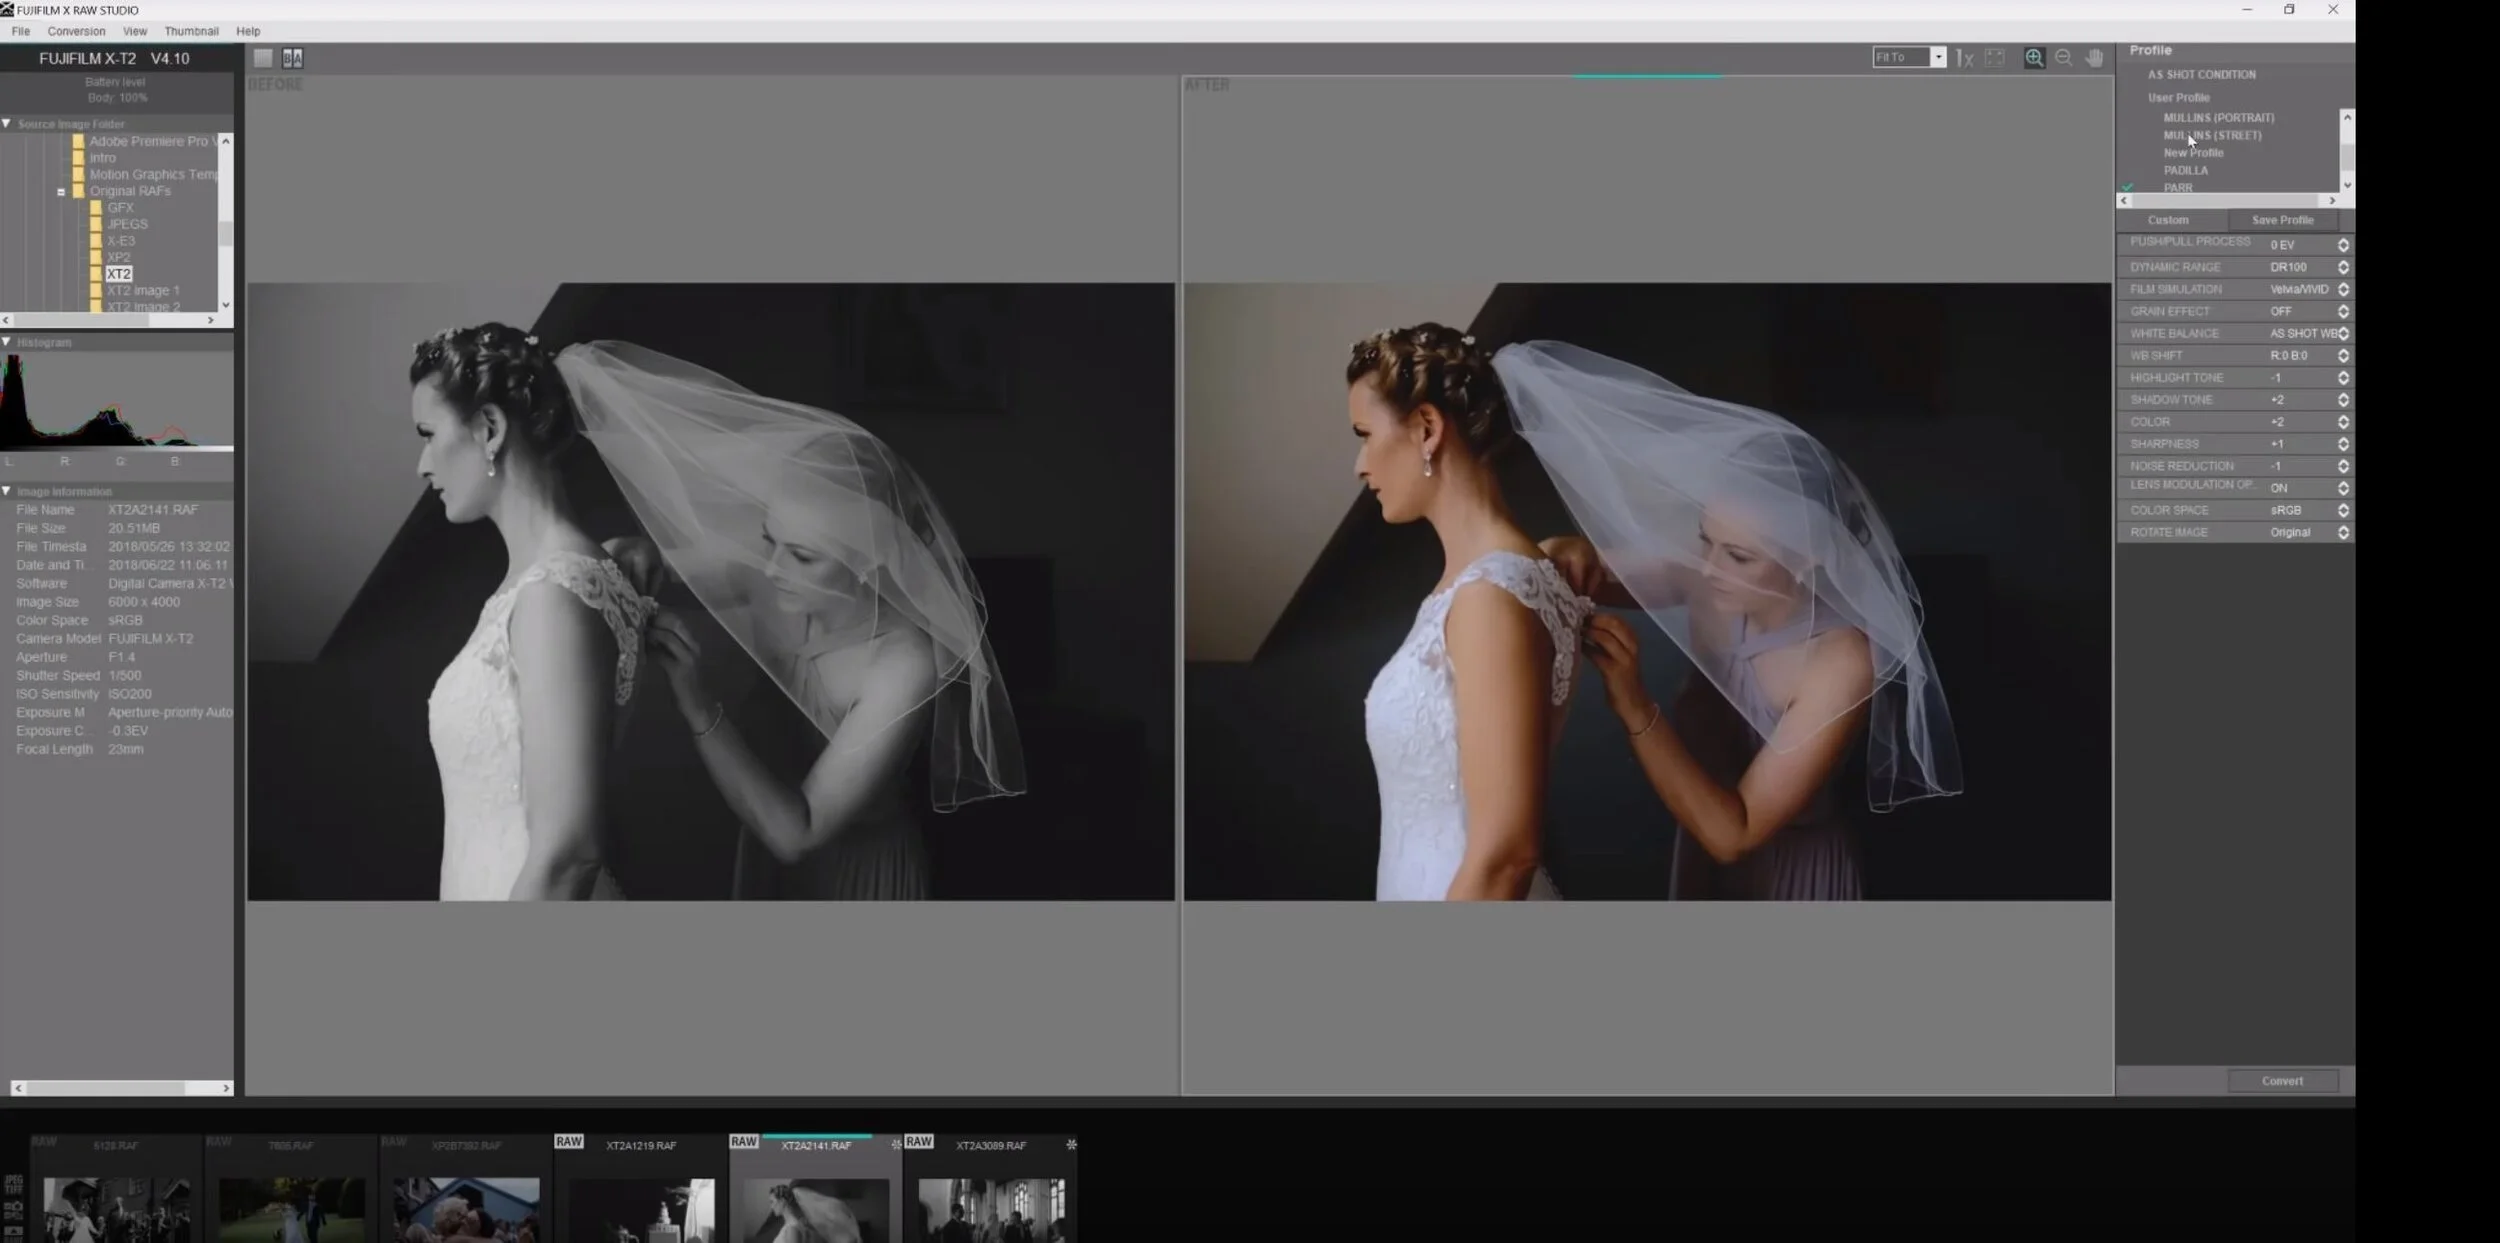This screenshot has width=2500, height=1243.
Task: Activate the Hand pan tool
Action: point(2093,57)
